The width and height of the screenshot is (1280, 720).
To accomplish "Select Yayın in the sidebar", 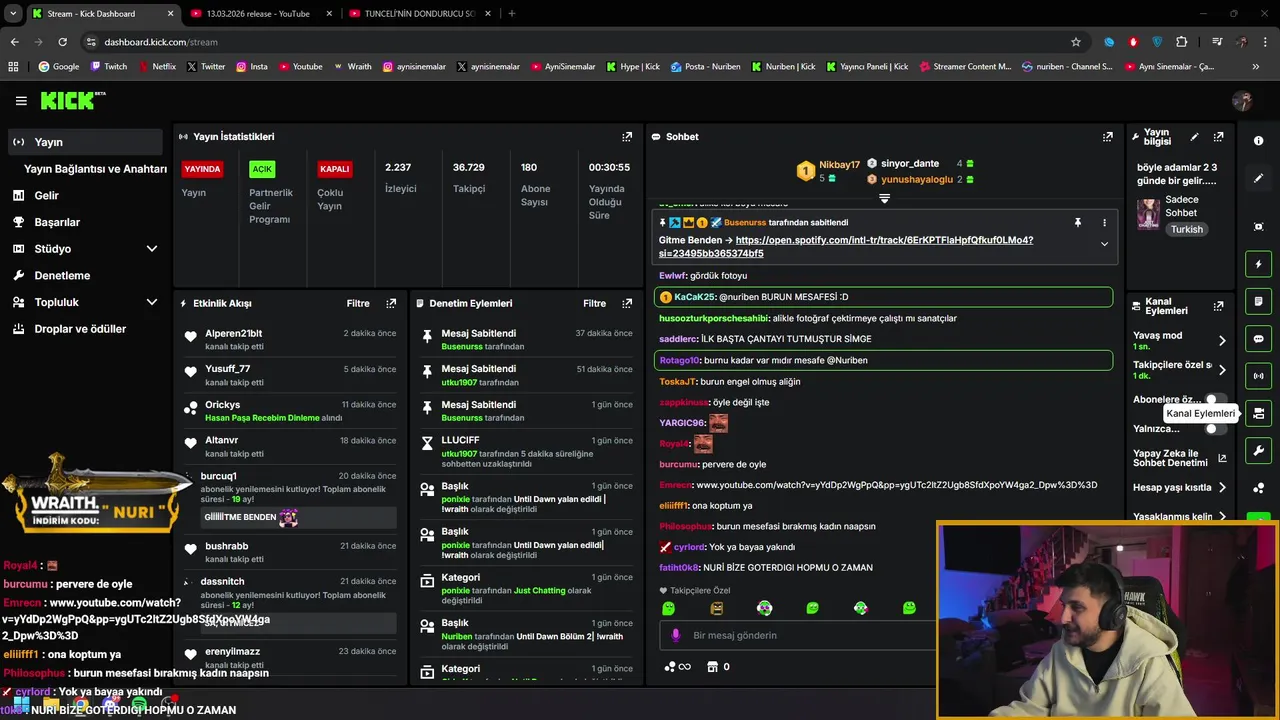I will tap(85, 142).
